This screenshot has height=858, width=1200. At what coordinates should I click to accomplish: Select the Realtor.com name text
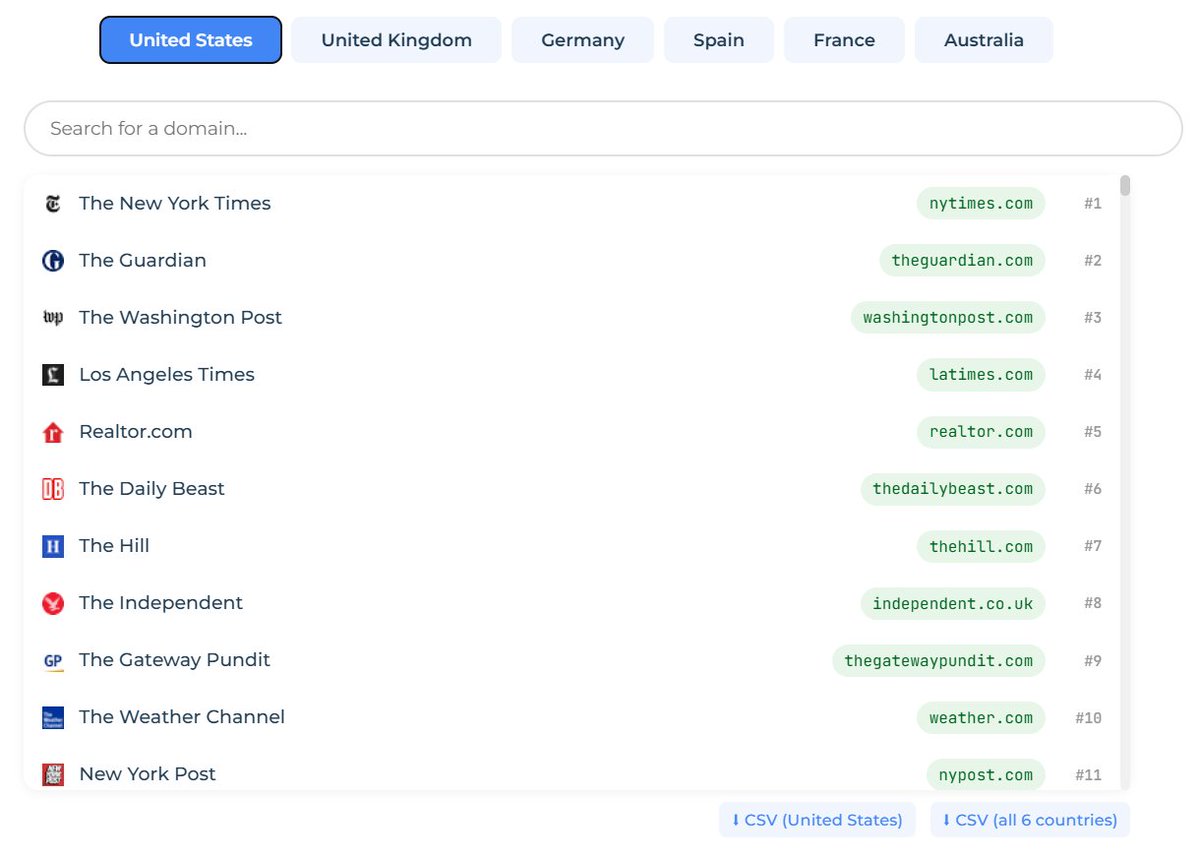(x=136, y=431)
